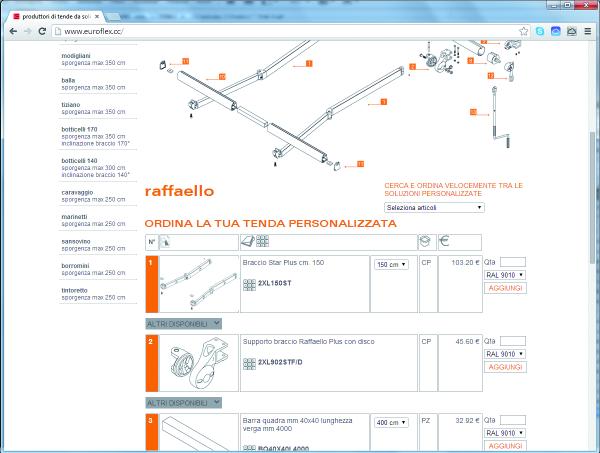Open the borromini model link

pyautogui.click(x=75, y=266)
